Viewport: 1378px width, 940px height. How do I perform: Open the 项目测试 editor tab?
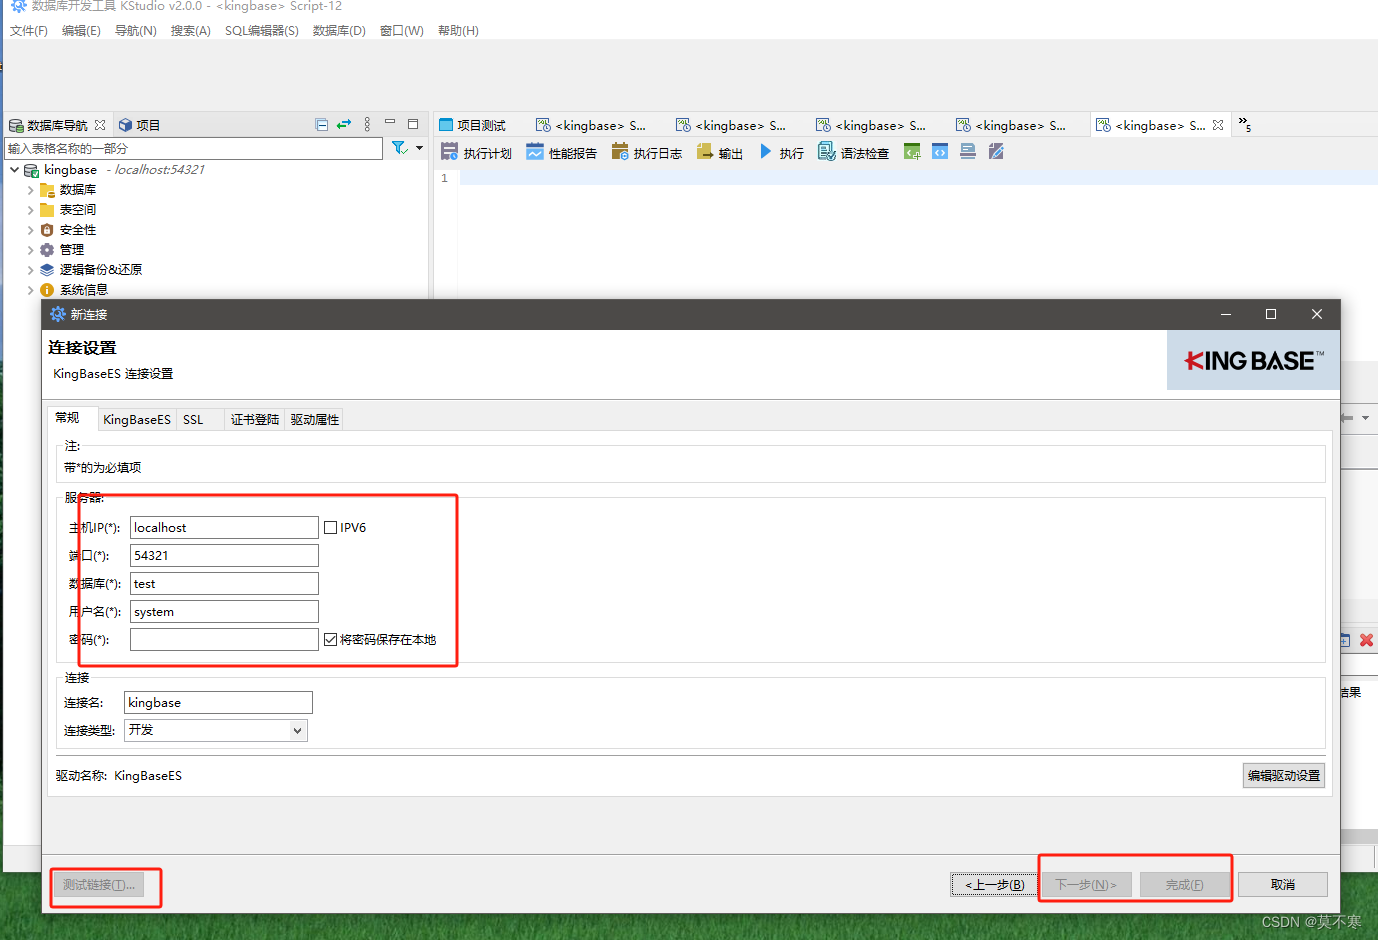473,125
